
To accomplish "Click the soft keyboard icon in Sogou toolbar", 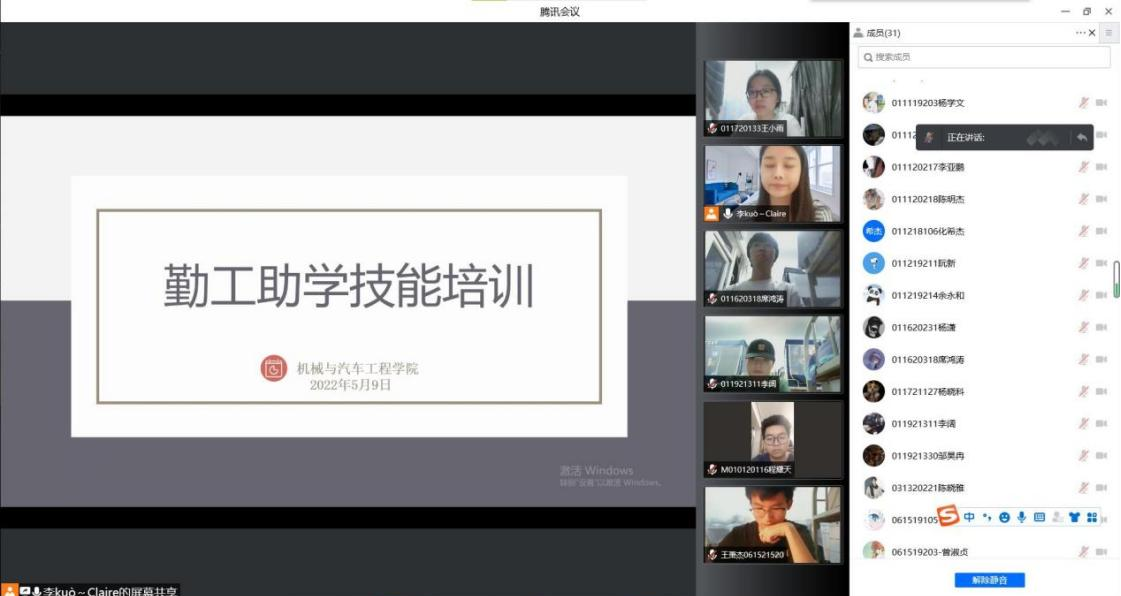I will [x=1039, y=517].
